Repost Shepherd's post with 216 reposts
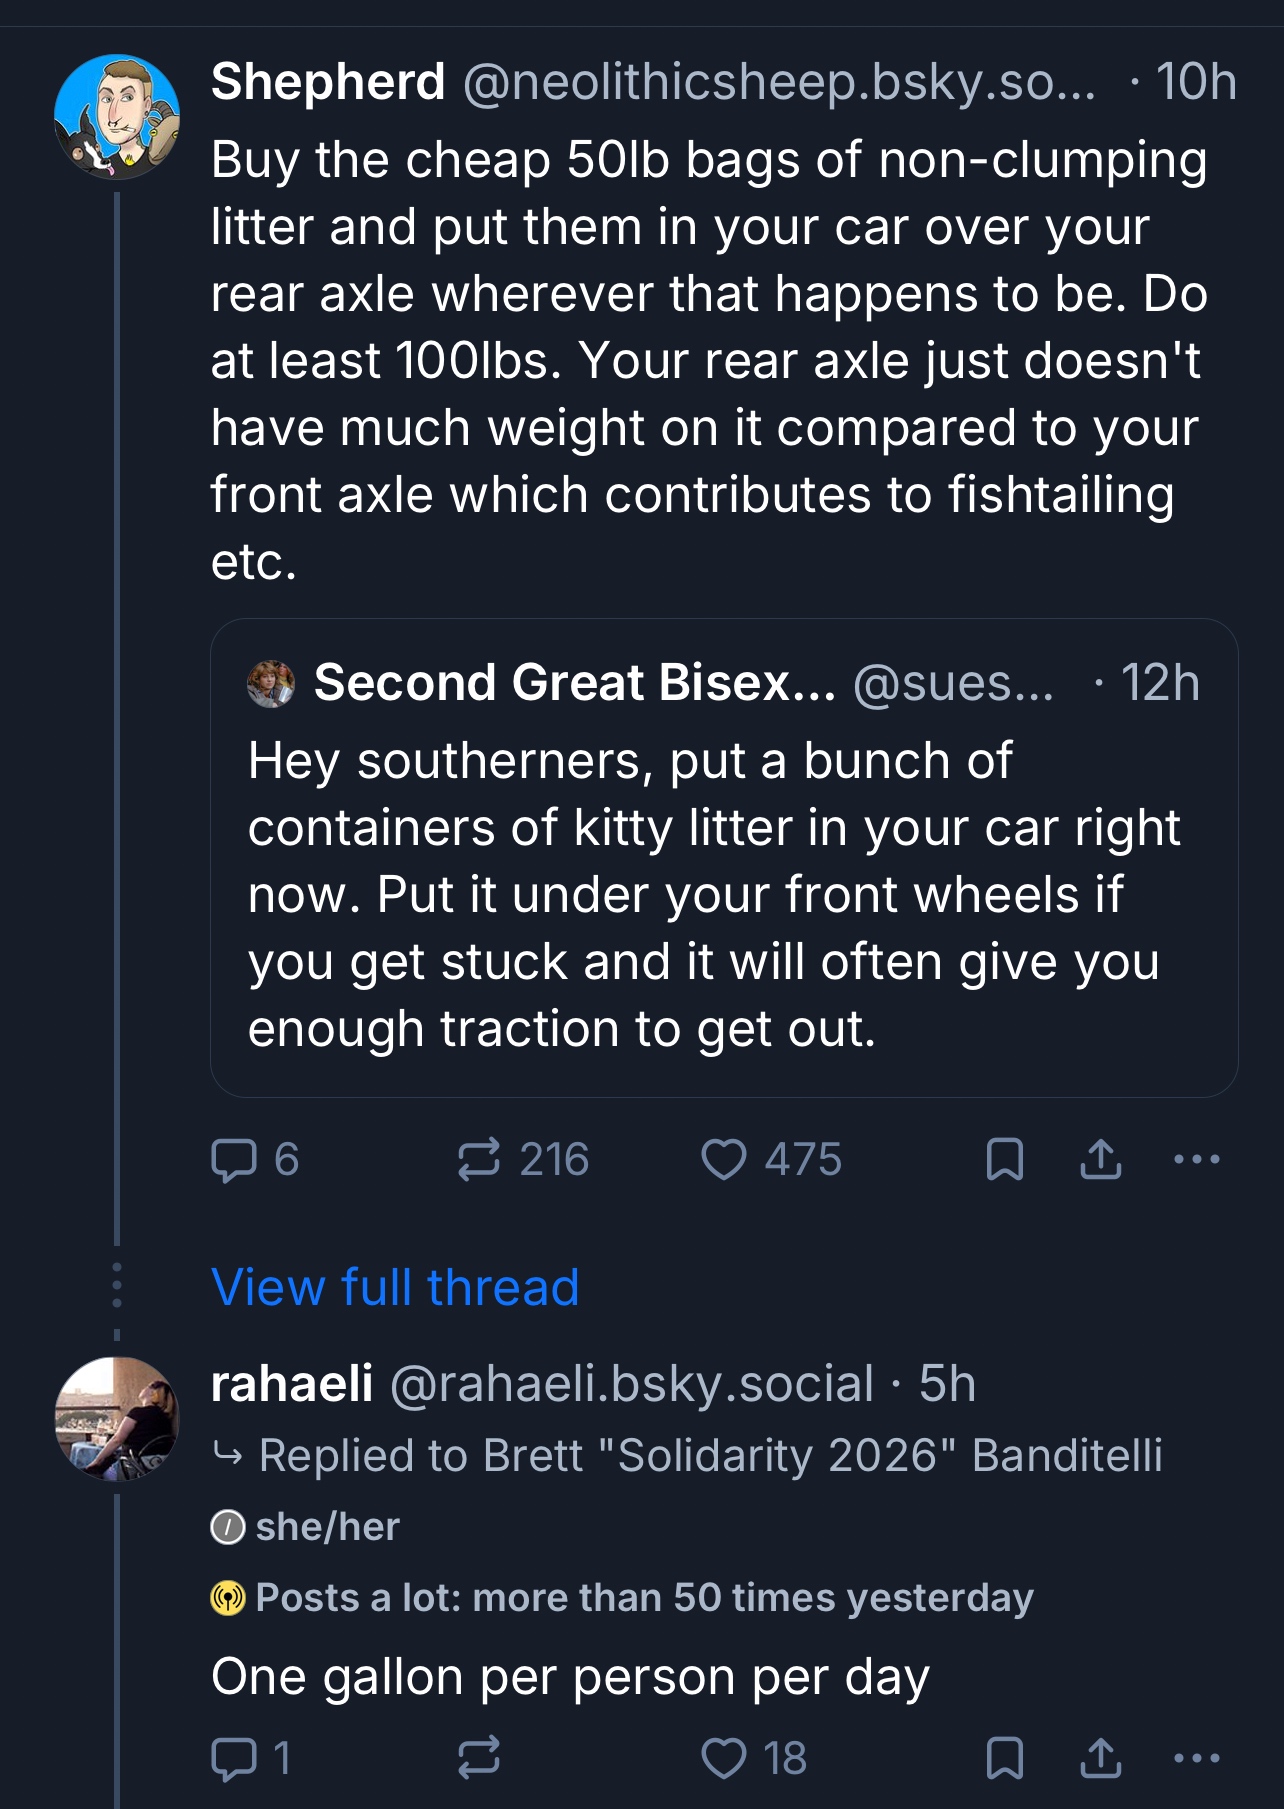Image resolution: width=1284 pixels, height=1809 pixels. pyautogui.click(x=479, y=1160)
